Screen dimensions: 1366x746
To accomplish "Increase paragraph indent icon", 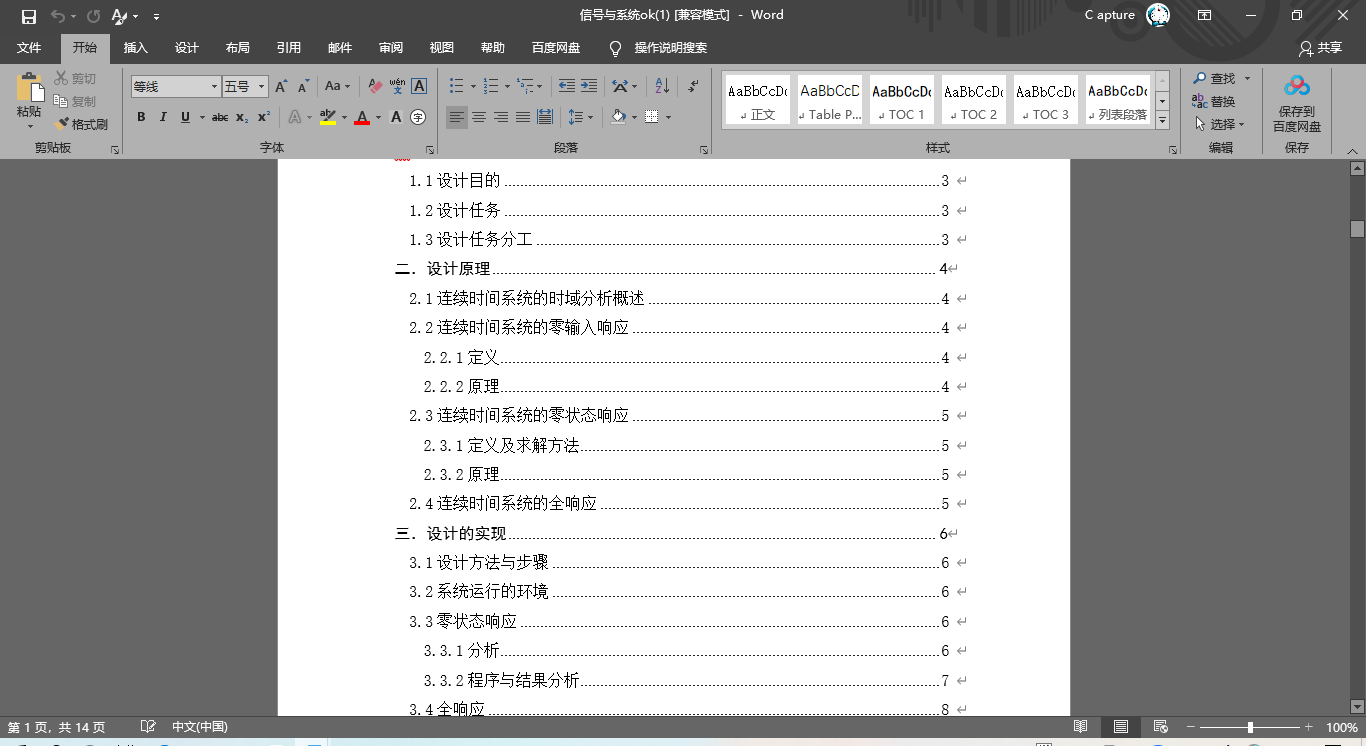I will 589,87.
